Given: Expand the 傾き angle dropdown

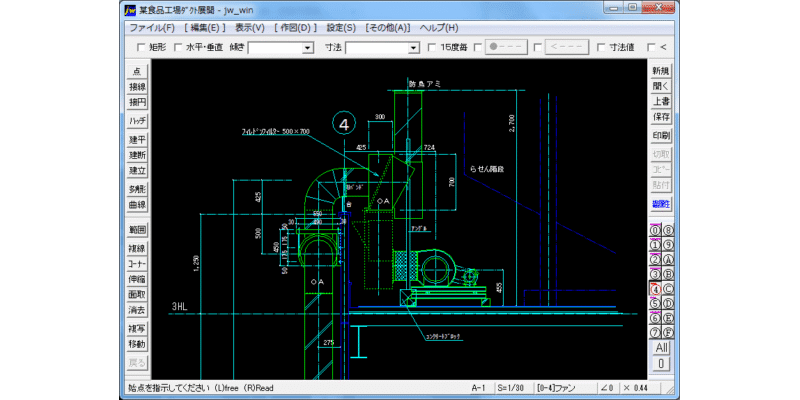Looking at the screenshot, I should (308, 48).
